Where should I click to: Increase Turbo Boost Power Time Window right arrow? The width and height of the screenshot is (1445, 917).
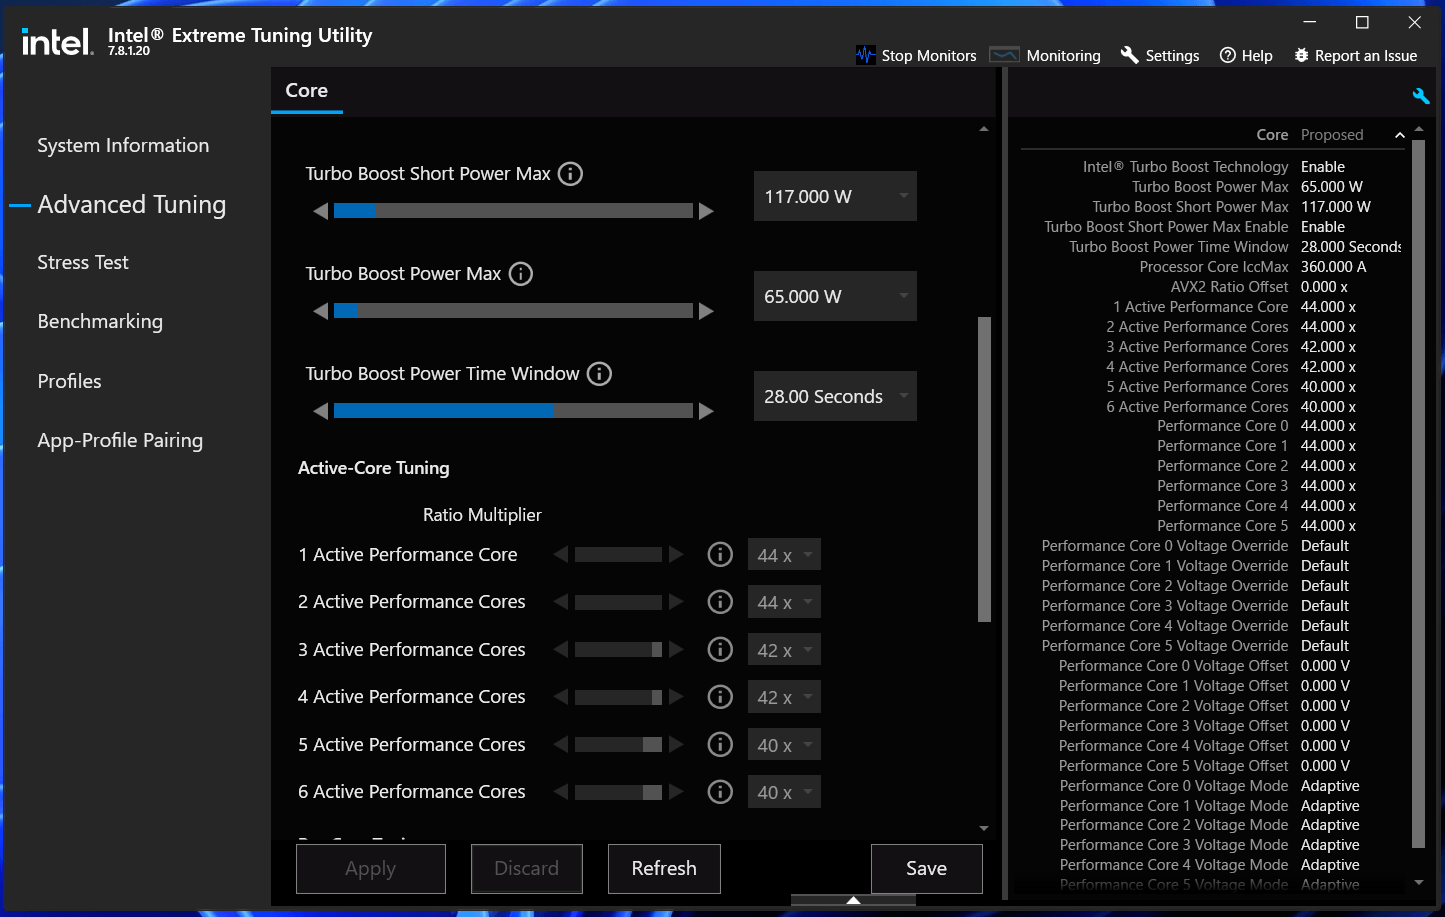pyautogui.click(x=706, y=411)
